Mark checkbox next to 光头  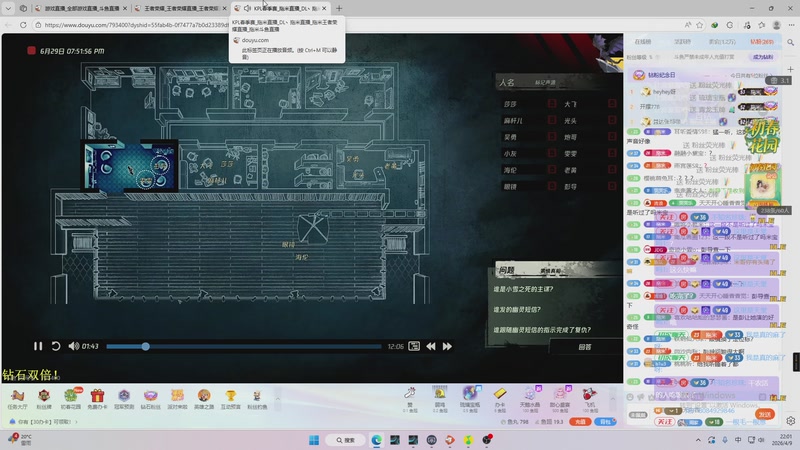pos(612,120)
